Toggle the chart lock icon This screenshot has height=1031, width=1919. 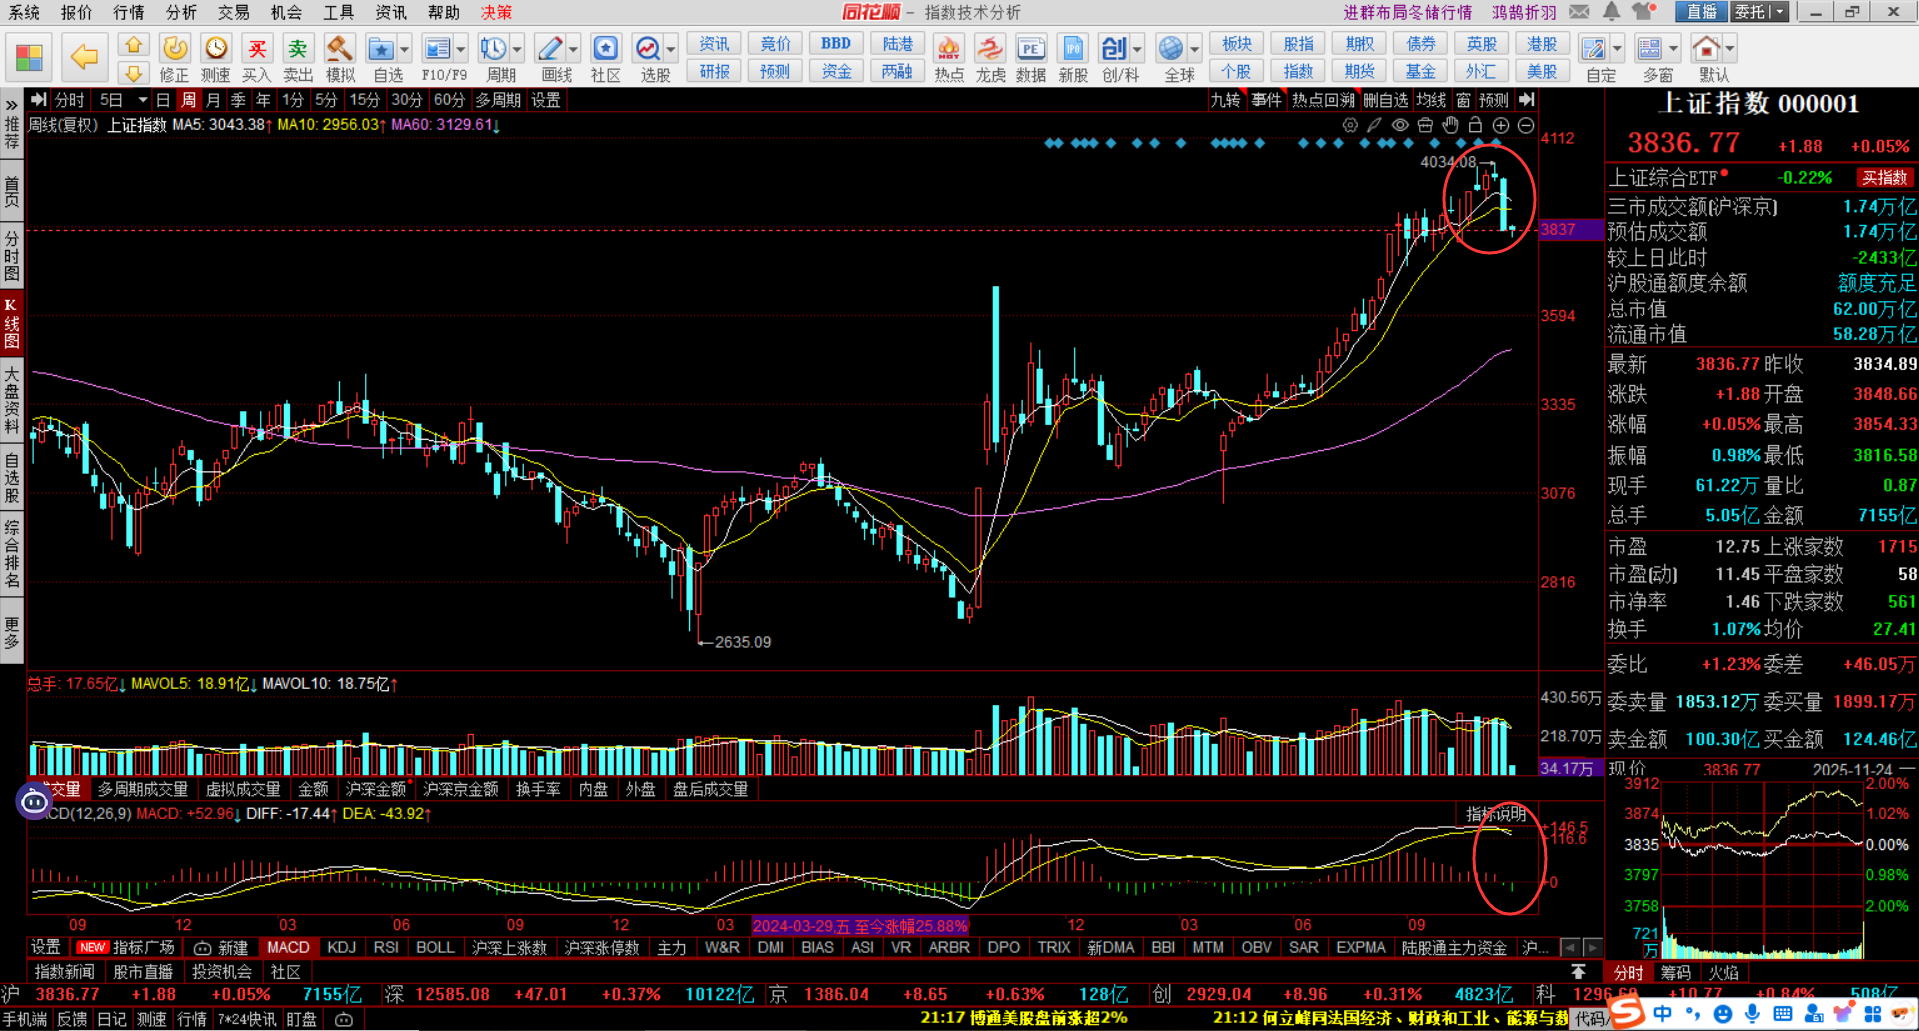coord(1475,125)
